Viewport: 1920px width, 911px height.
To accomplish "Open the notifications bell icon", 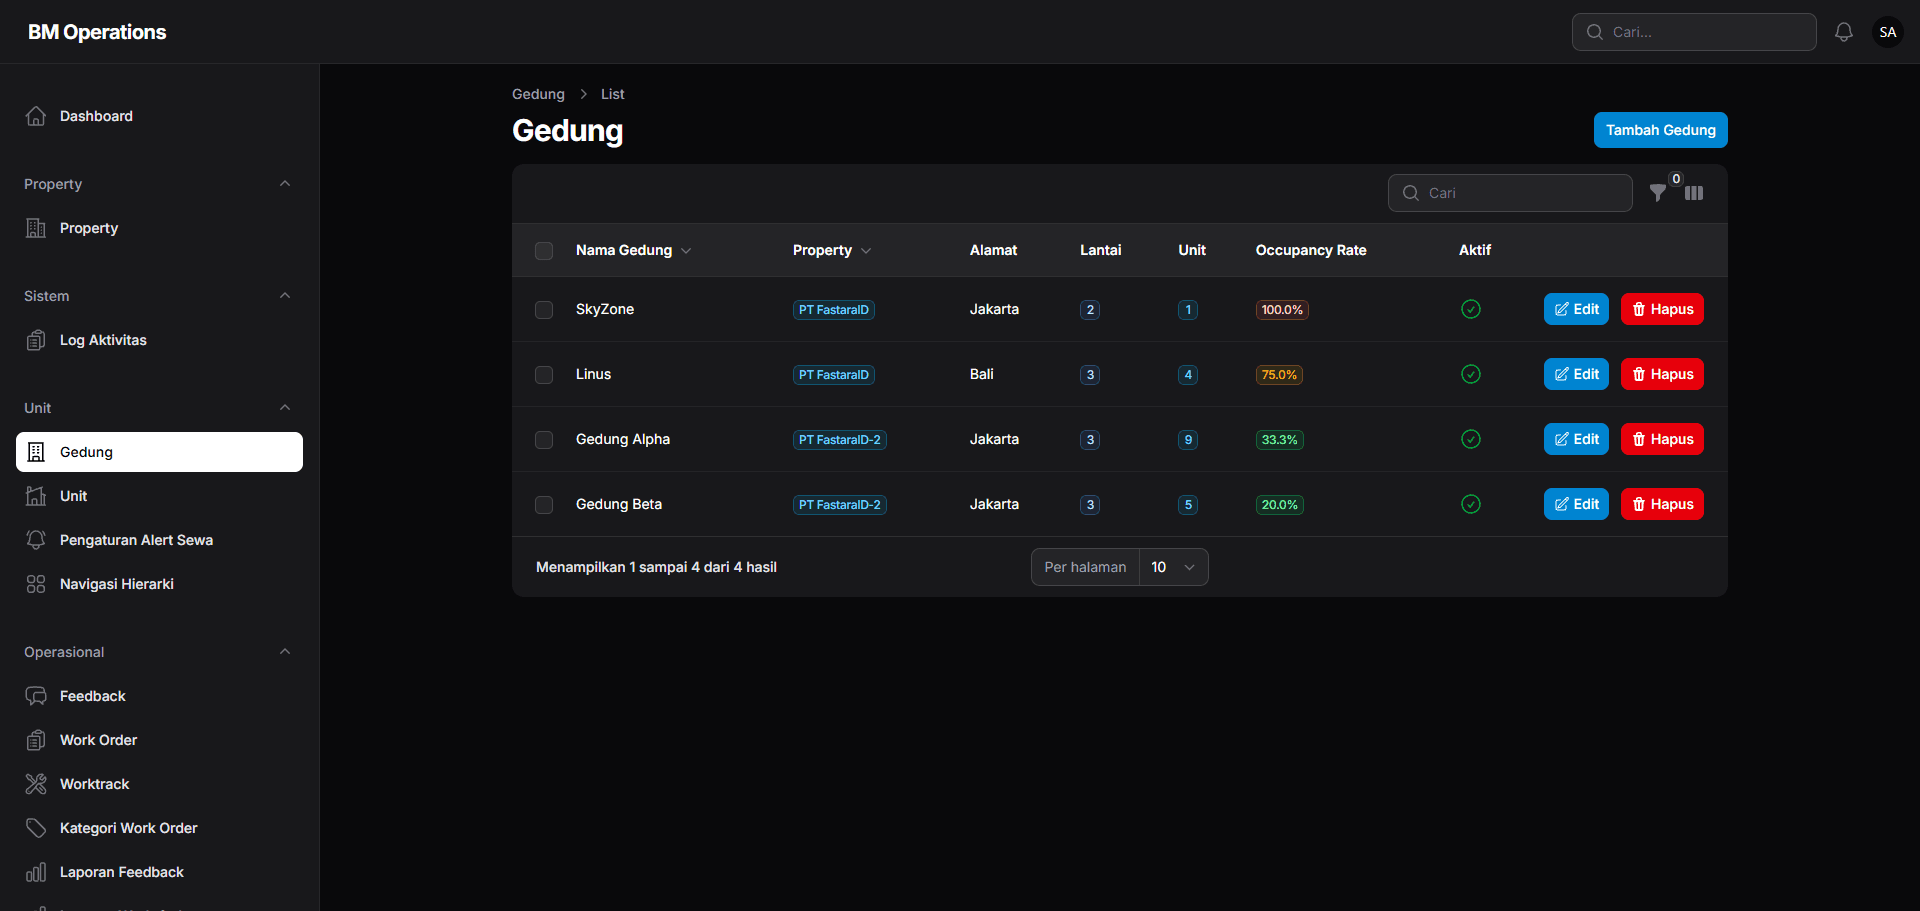I will pos(1844,32).
